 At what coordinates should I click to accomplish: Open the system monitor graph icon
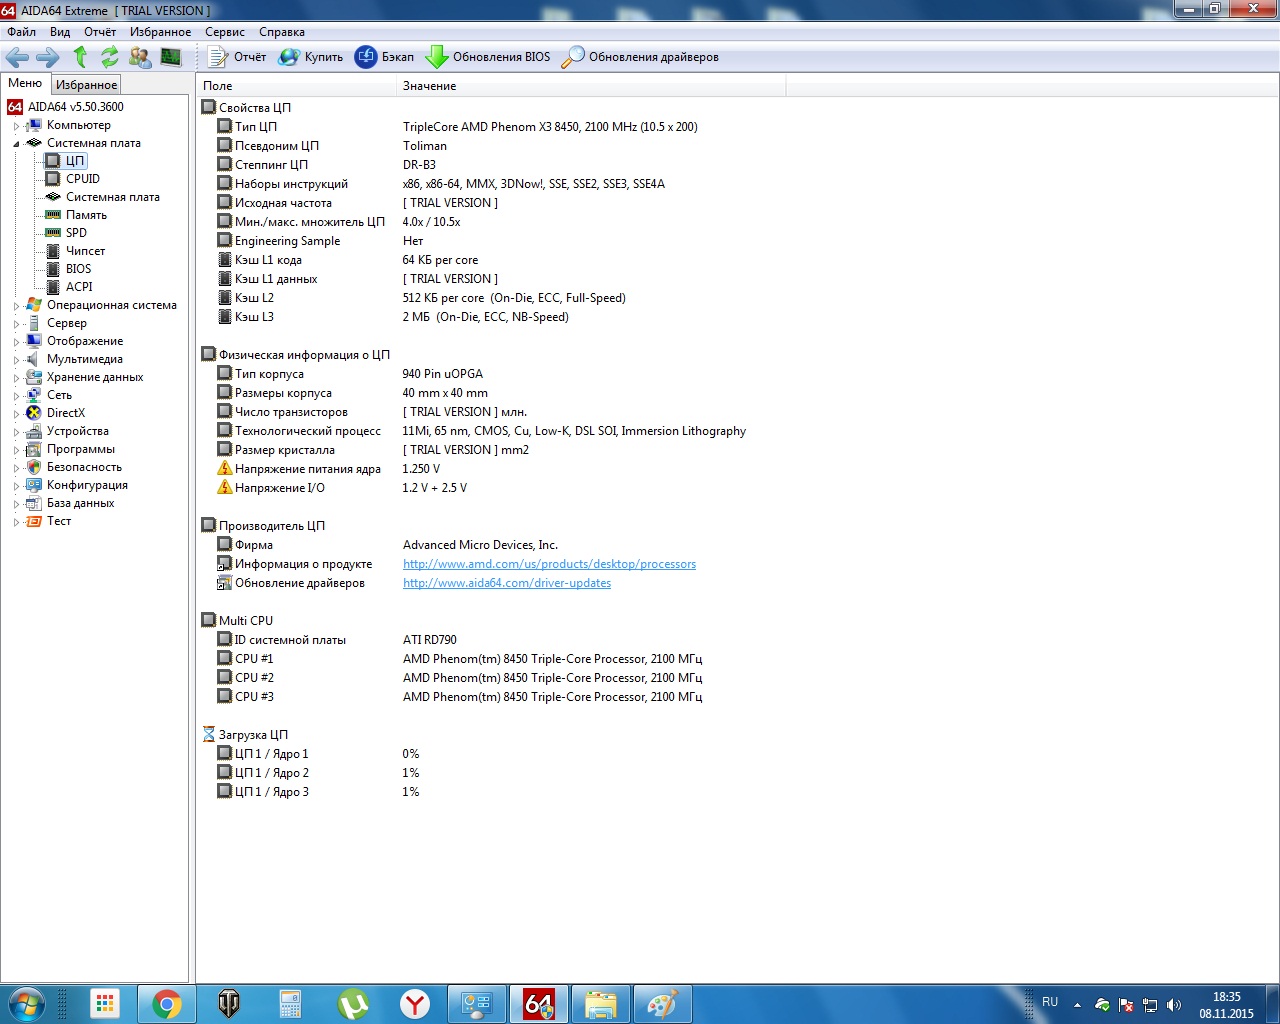click(171, 57)
